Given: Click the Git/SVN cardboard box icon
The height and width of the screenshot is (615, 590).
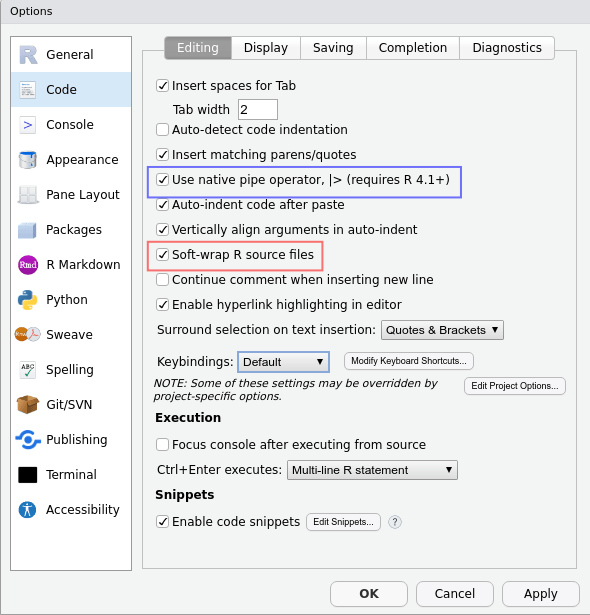Looking at the screenshot, I should point(28,404).
